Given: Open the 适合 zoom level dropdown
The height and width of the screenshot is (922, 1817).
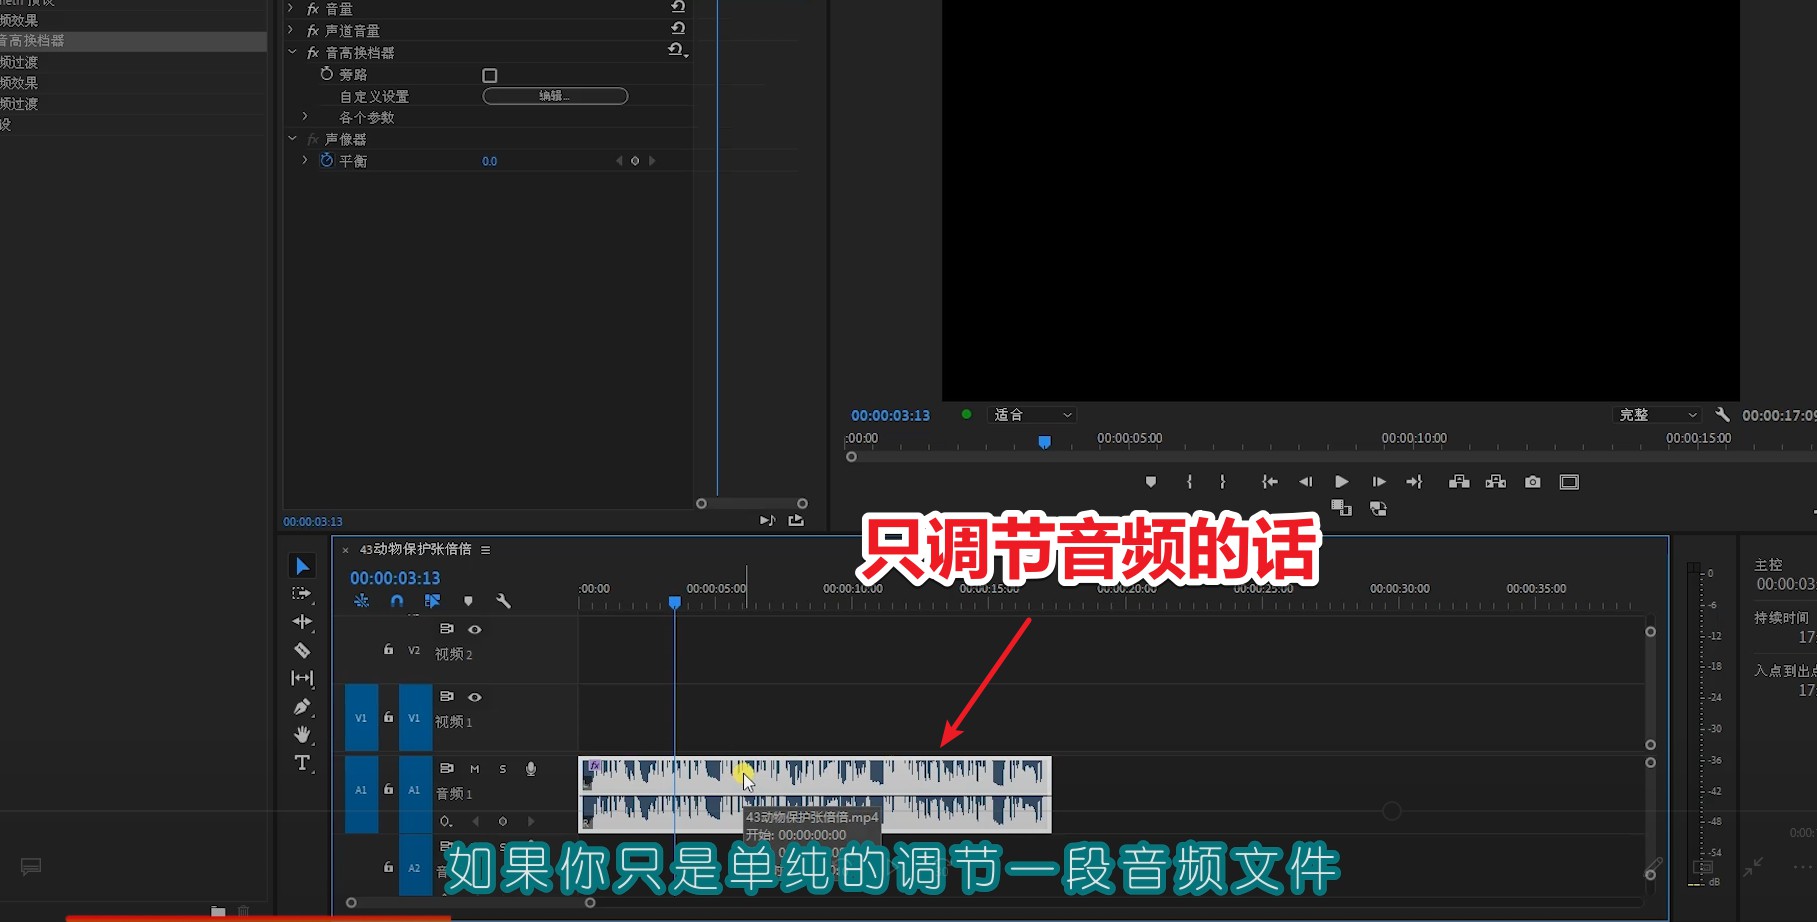Looking at the screenshot, I should 1032,415.
